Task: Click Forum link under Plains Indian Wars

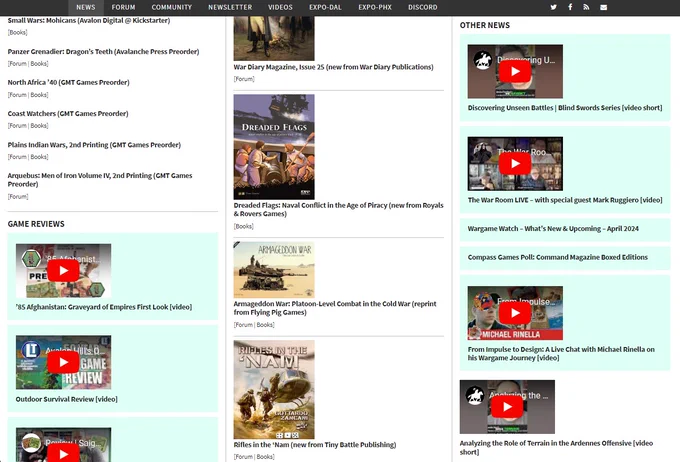Action: click(18, 157)
